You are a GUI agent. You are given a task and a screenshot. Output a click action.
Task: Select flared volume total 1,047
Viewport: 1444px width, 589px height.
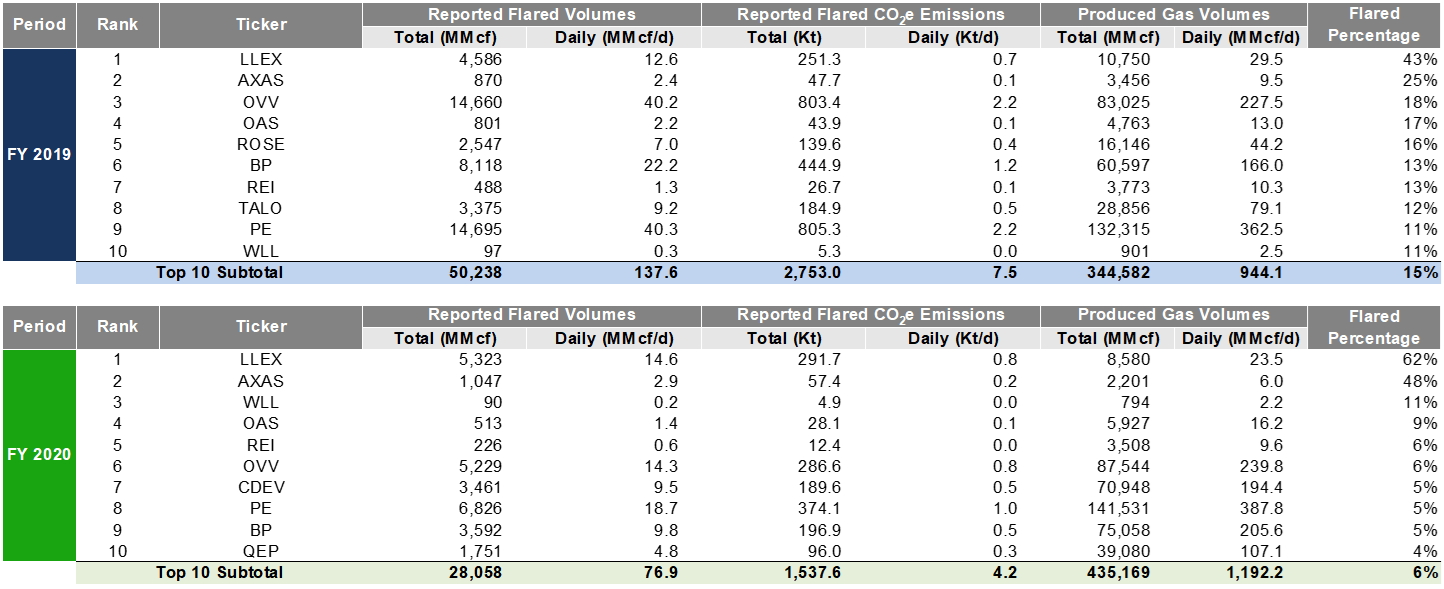coord(480,381)
